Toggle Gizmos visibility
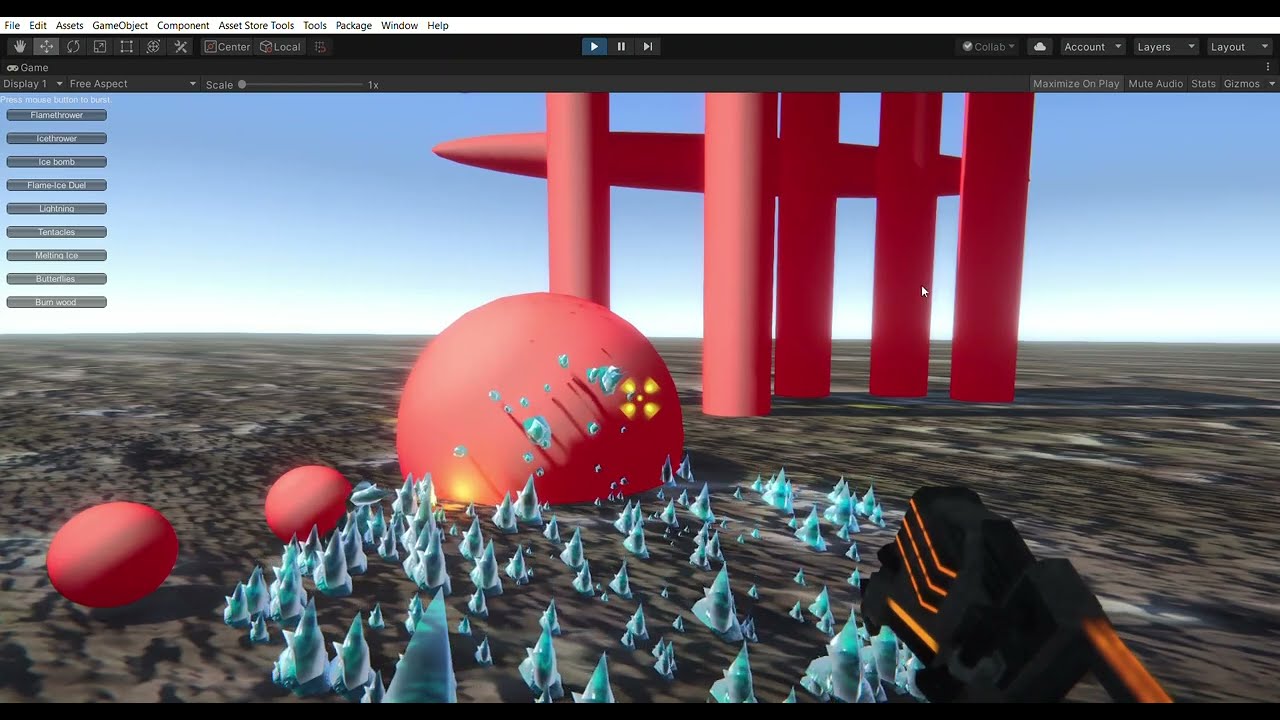The image size is (1280, 720). pyautogui.click(x=1242, y=84)
